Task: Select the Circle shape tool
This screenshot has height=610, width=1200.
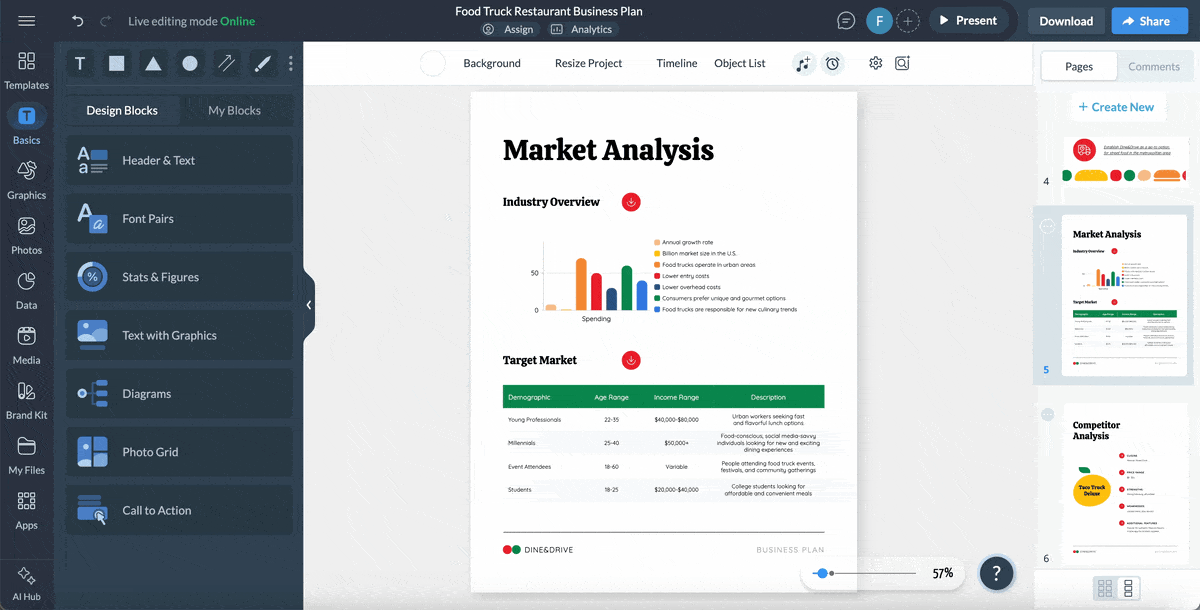Action: tap(189, 63)
